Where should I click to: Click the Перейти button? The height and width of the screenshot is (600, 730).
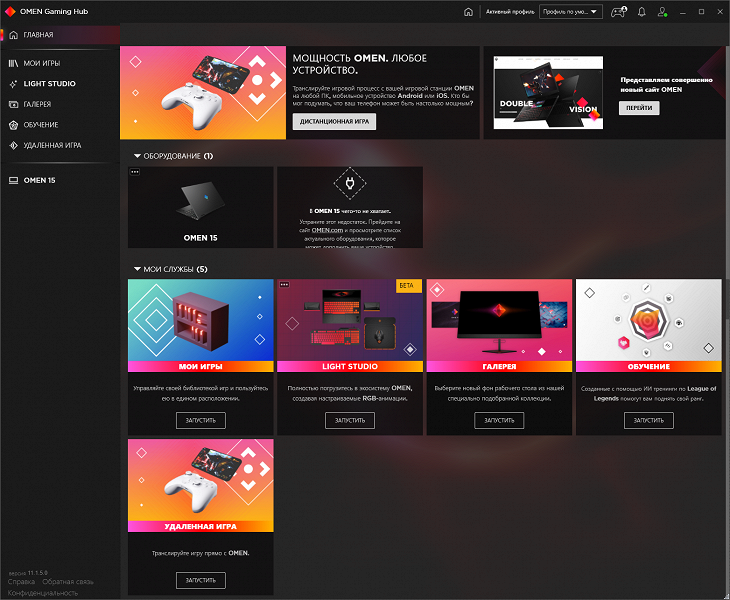pyautogui.click(x=639, y=108)
